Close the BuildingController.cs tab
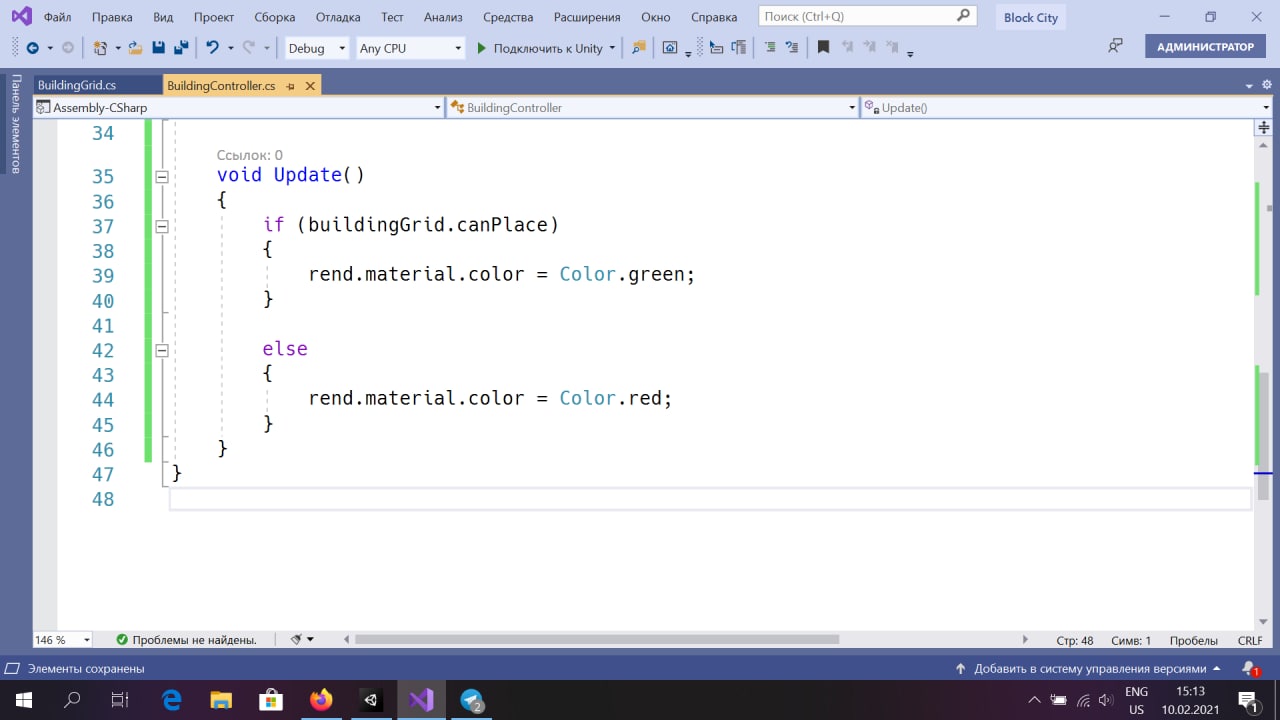The image size is (1280, 720). (310, 86)
